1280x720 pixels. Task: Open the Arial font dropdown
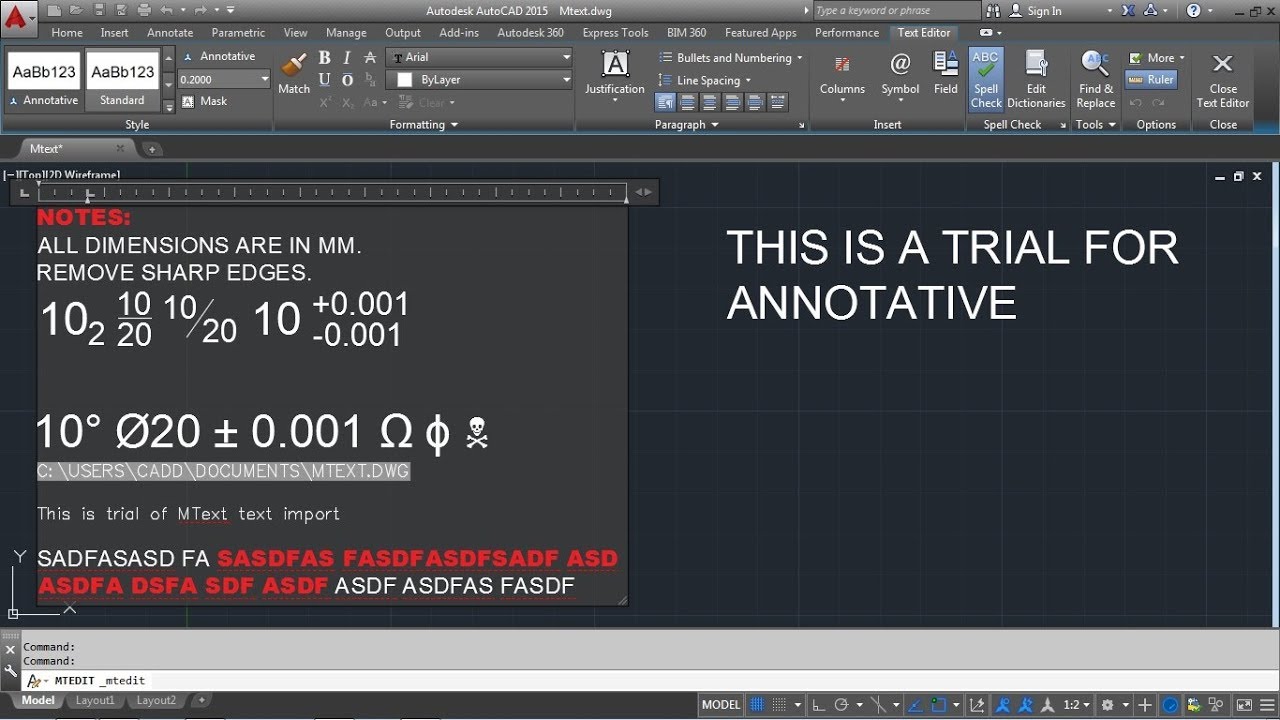pyautogui.click(x=479, y=58)
